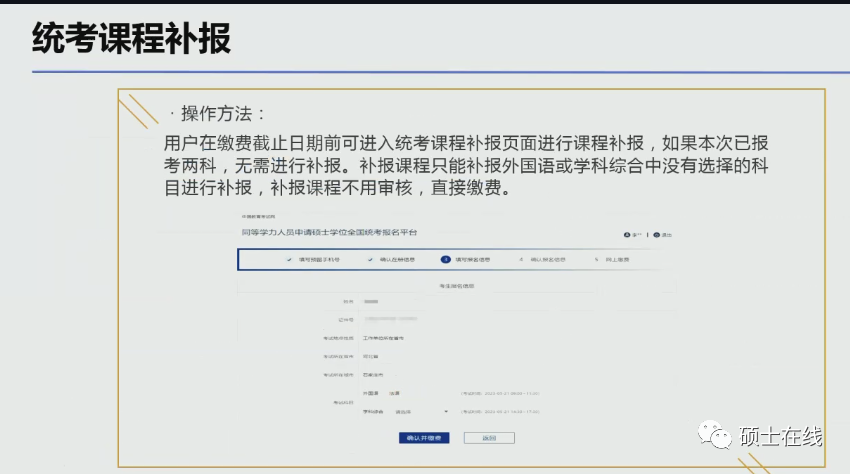
Task: Select the blue step 3 circle icon
Action: 445,259
